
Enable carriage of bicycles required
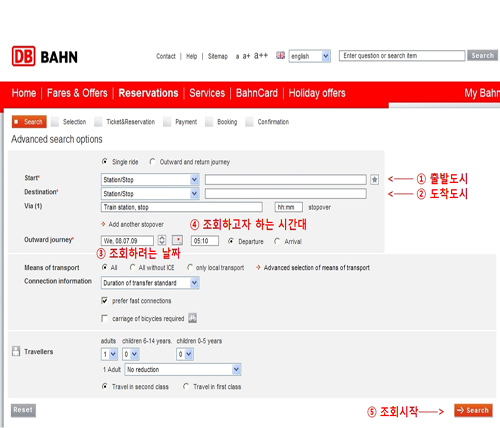(x=104, y=318)
